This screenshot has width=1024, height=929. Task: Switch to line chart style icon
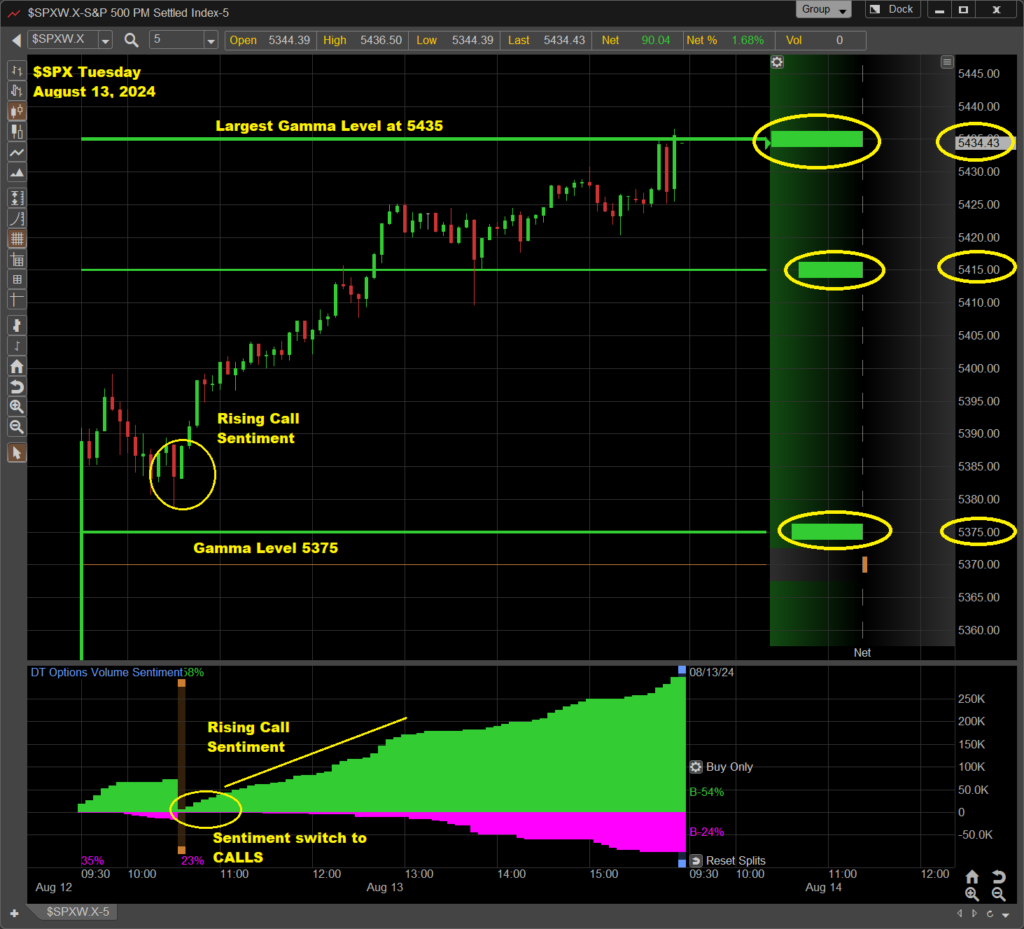pos(17,153)
